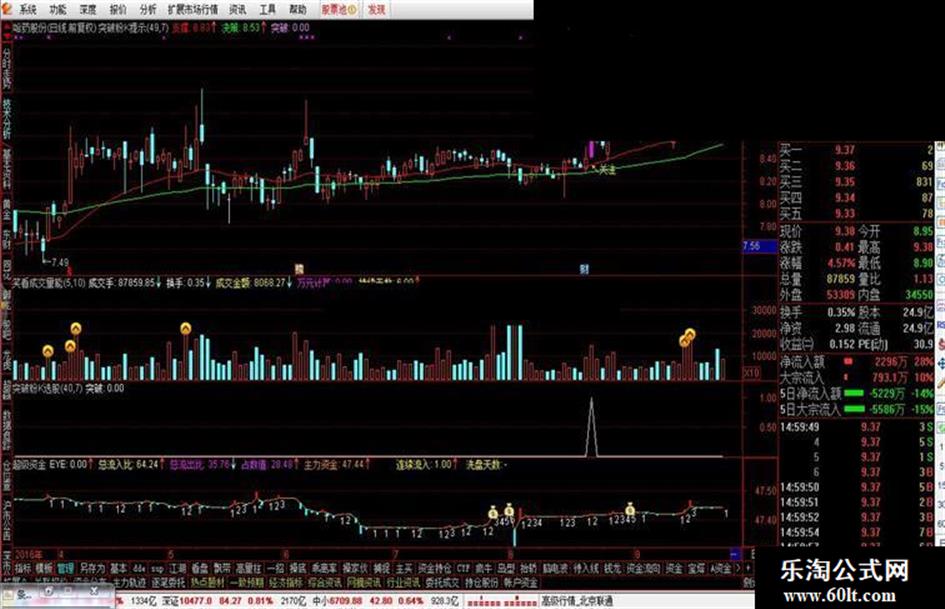This screenshot has width=945, height=609.
Task: Select the 基本 indicator tab
Action: (x=119, y=569)
